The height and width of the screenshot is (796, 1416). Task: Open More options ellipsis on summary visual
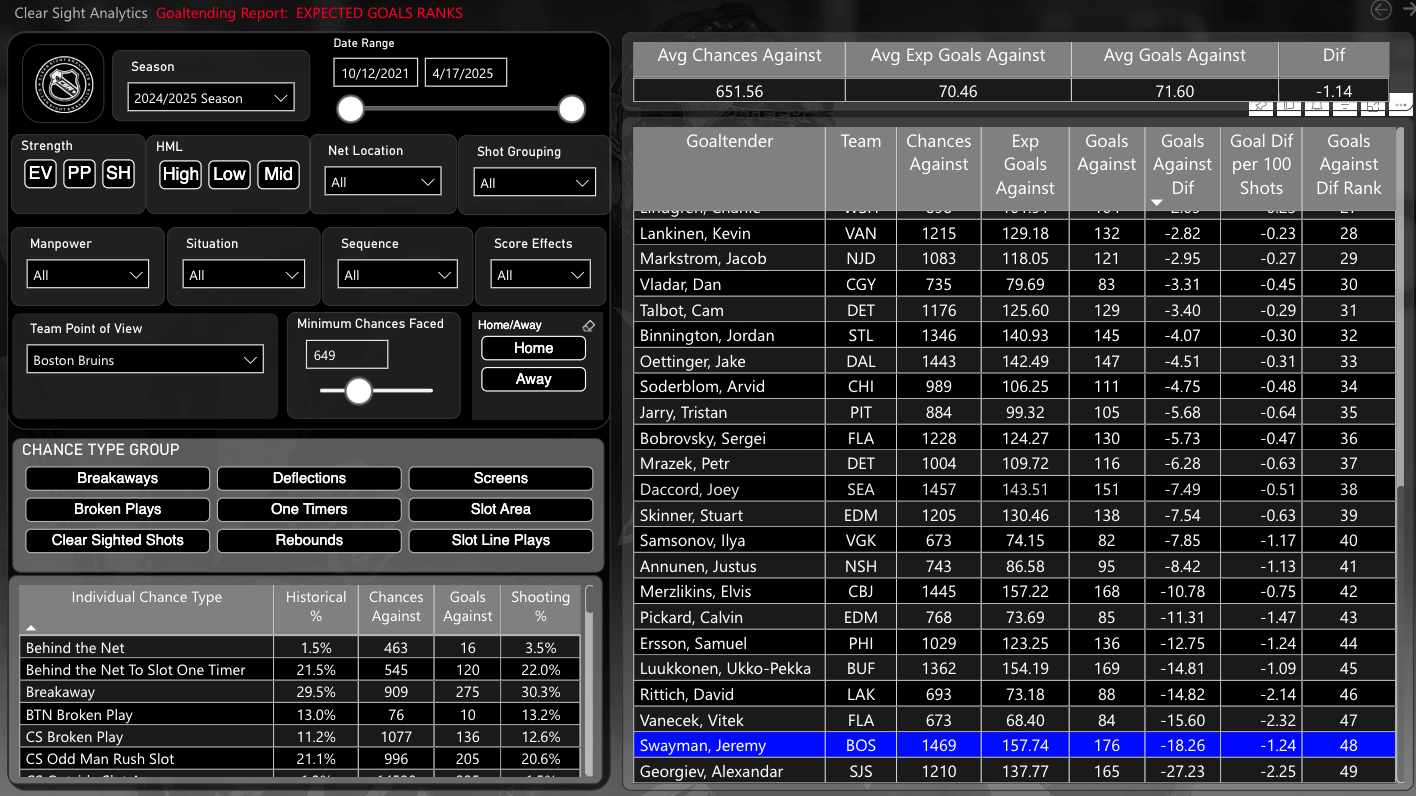coord(1400,104)
